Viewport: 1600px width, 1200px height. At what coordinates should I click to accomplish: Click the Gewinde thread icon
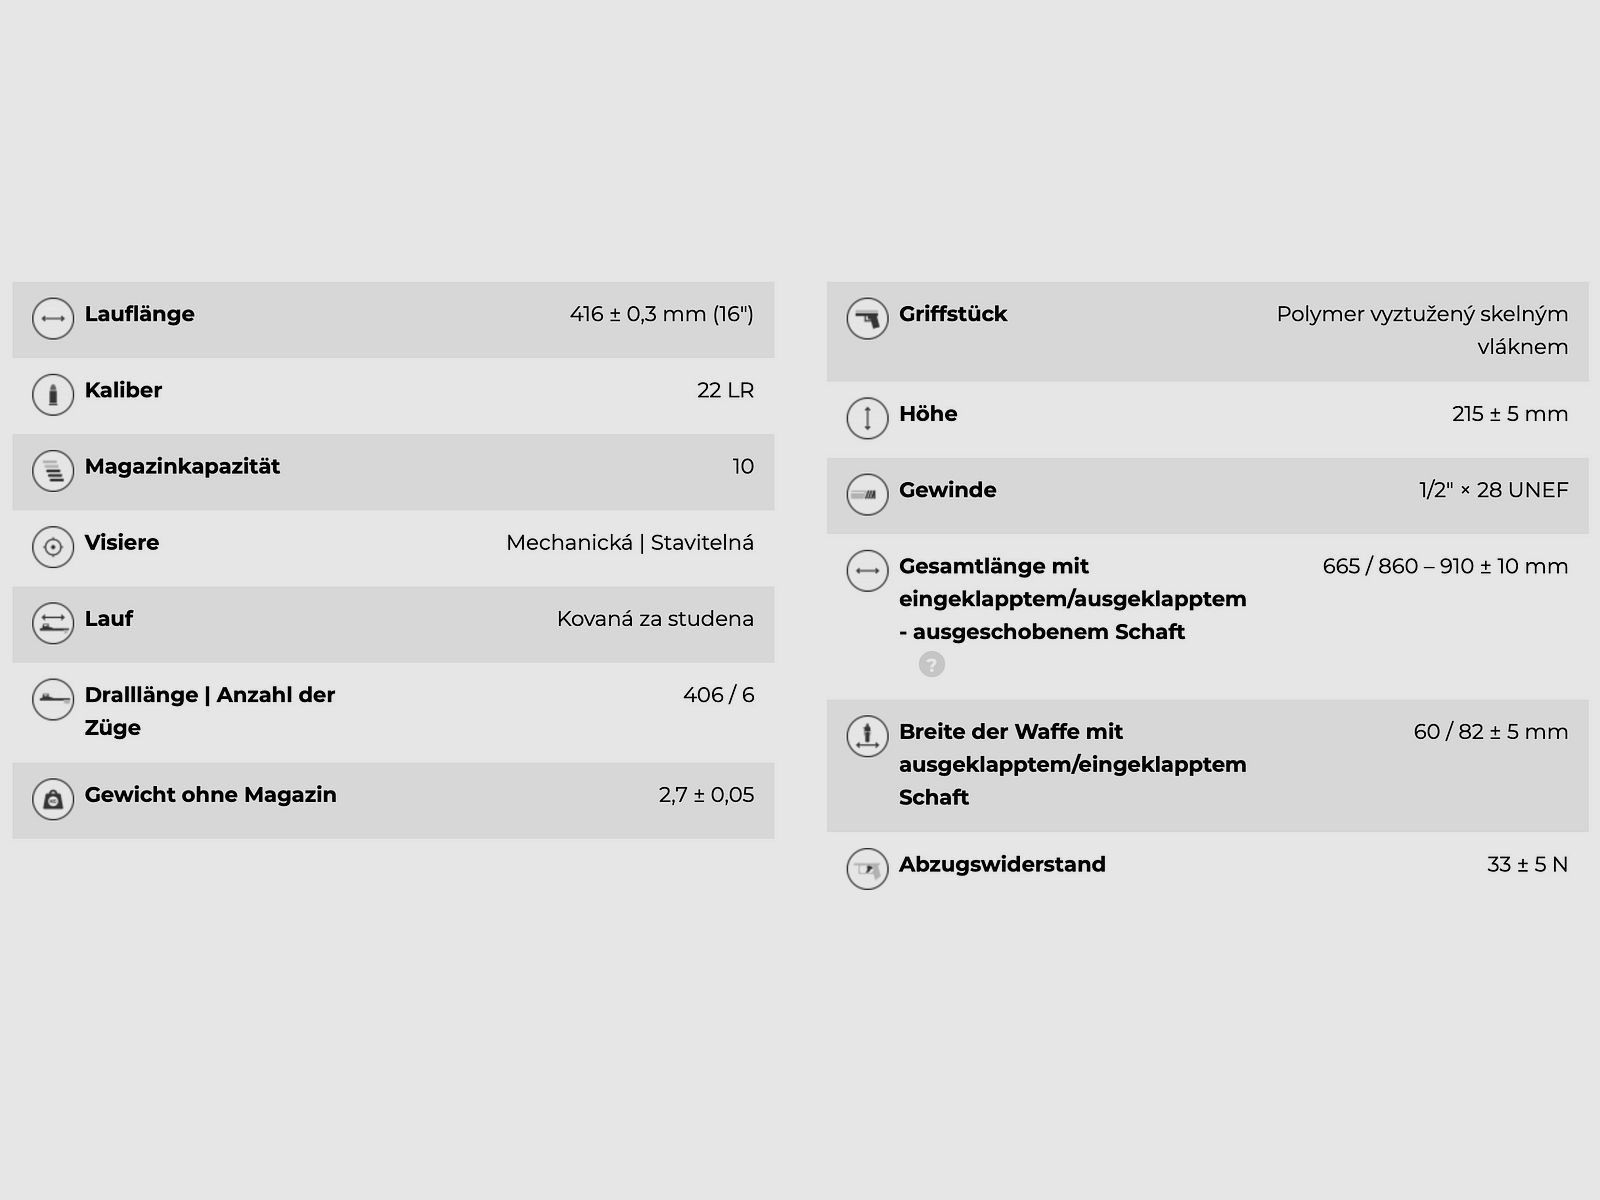[x=867, y=494]
